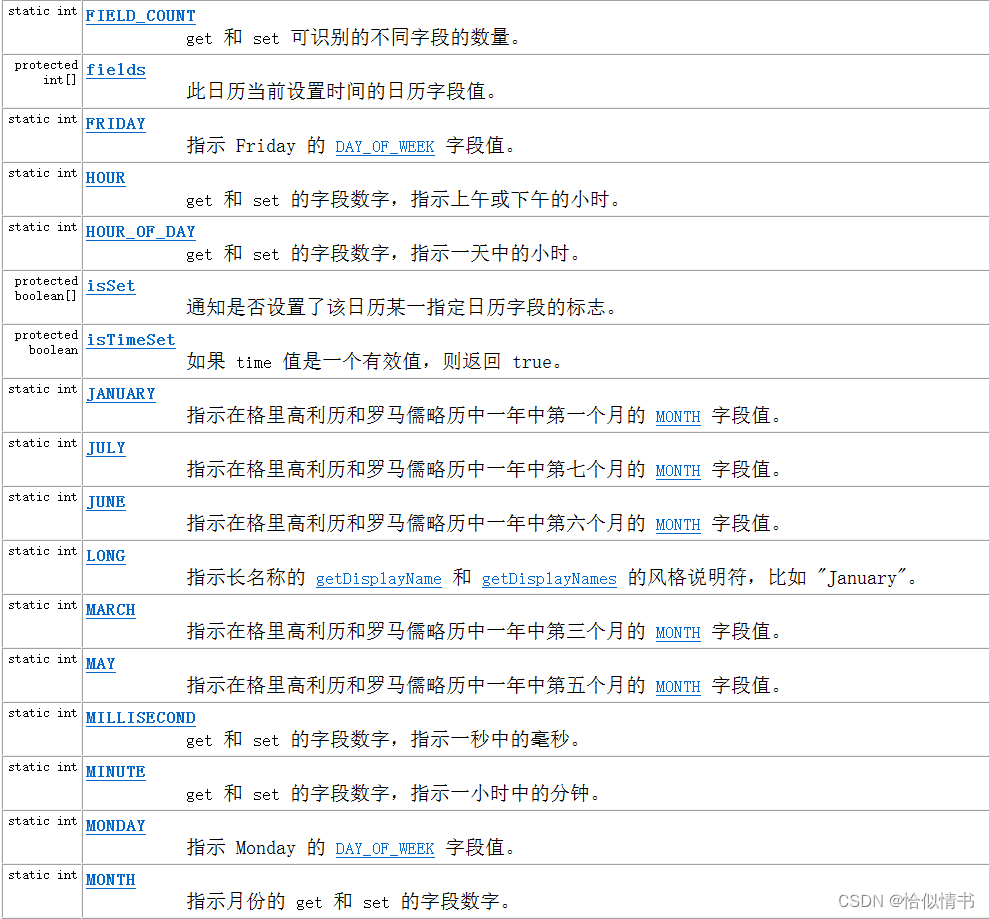Click the MILLISECOND hyperlink
The image size is (989, 919).
(140, 717)
